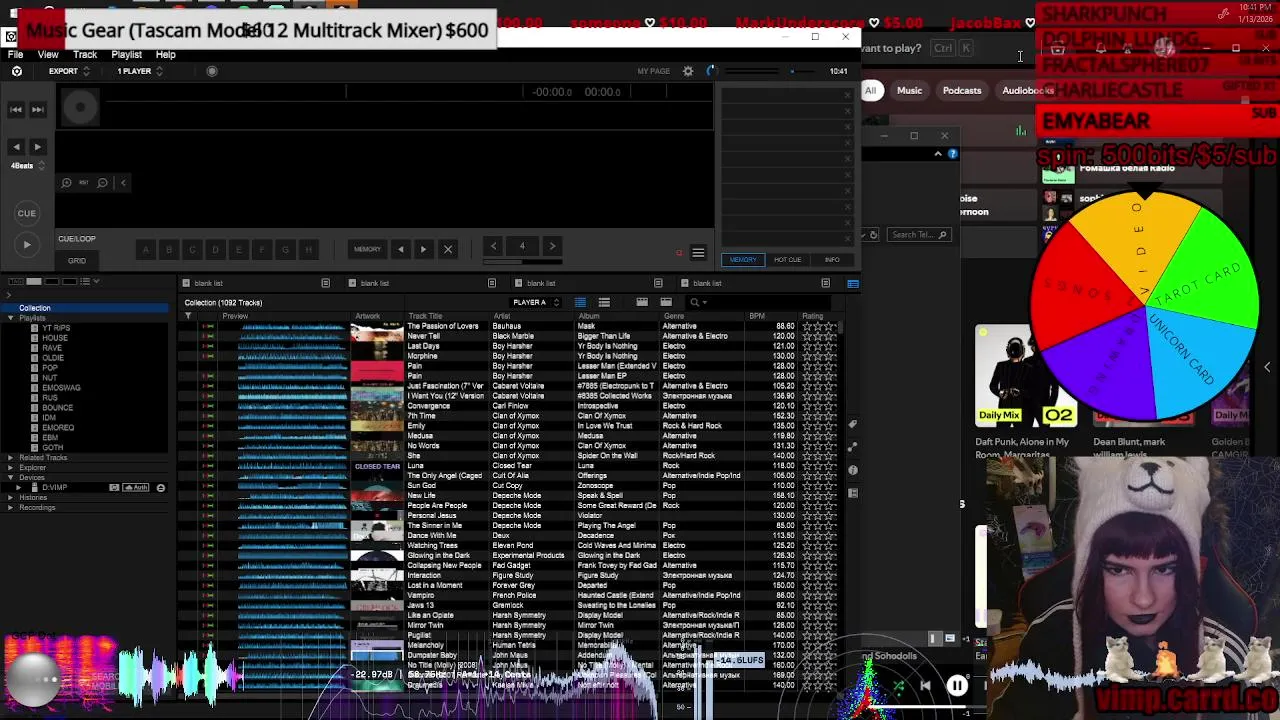This screenshot has height=720, width=1280.
Task: Open the 1 PLAYER layout dropdown
Action: pos(139,71)
